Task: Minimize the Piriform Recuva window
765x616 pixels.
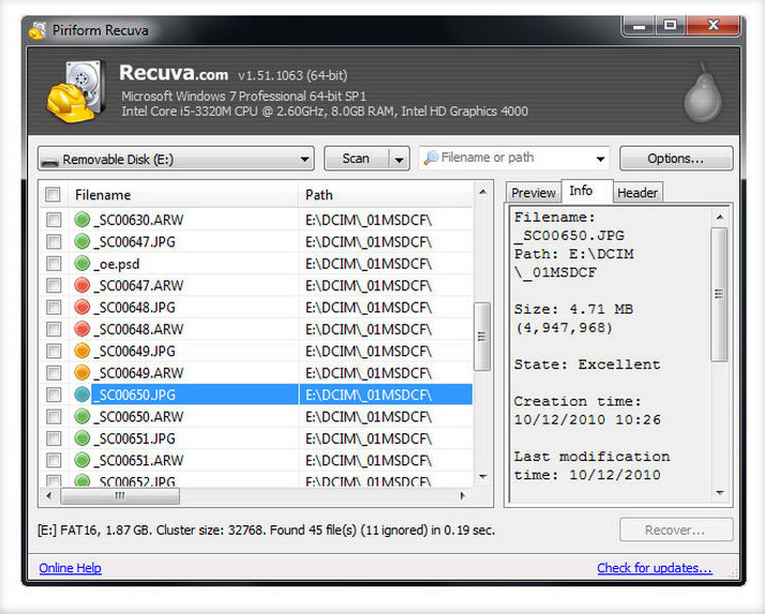Action: click(x=640, y=26)
